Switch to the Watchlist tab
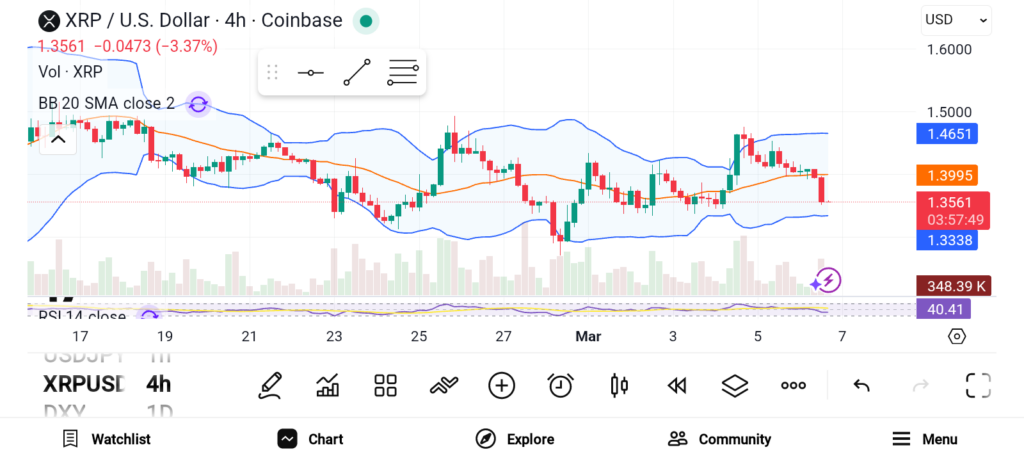The width and height of the screenshot is (1024, 461). pos(106,439)
